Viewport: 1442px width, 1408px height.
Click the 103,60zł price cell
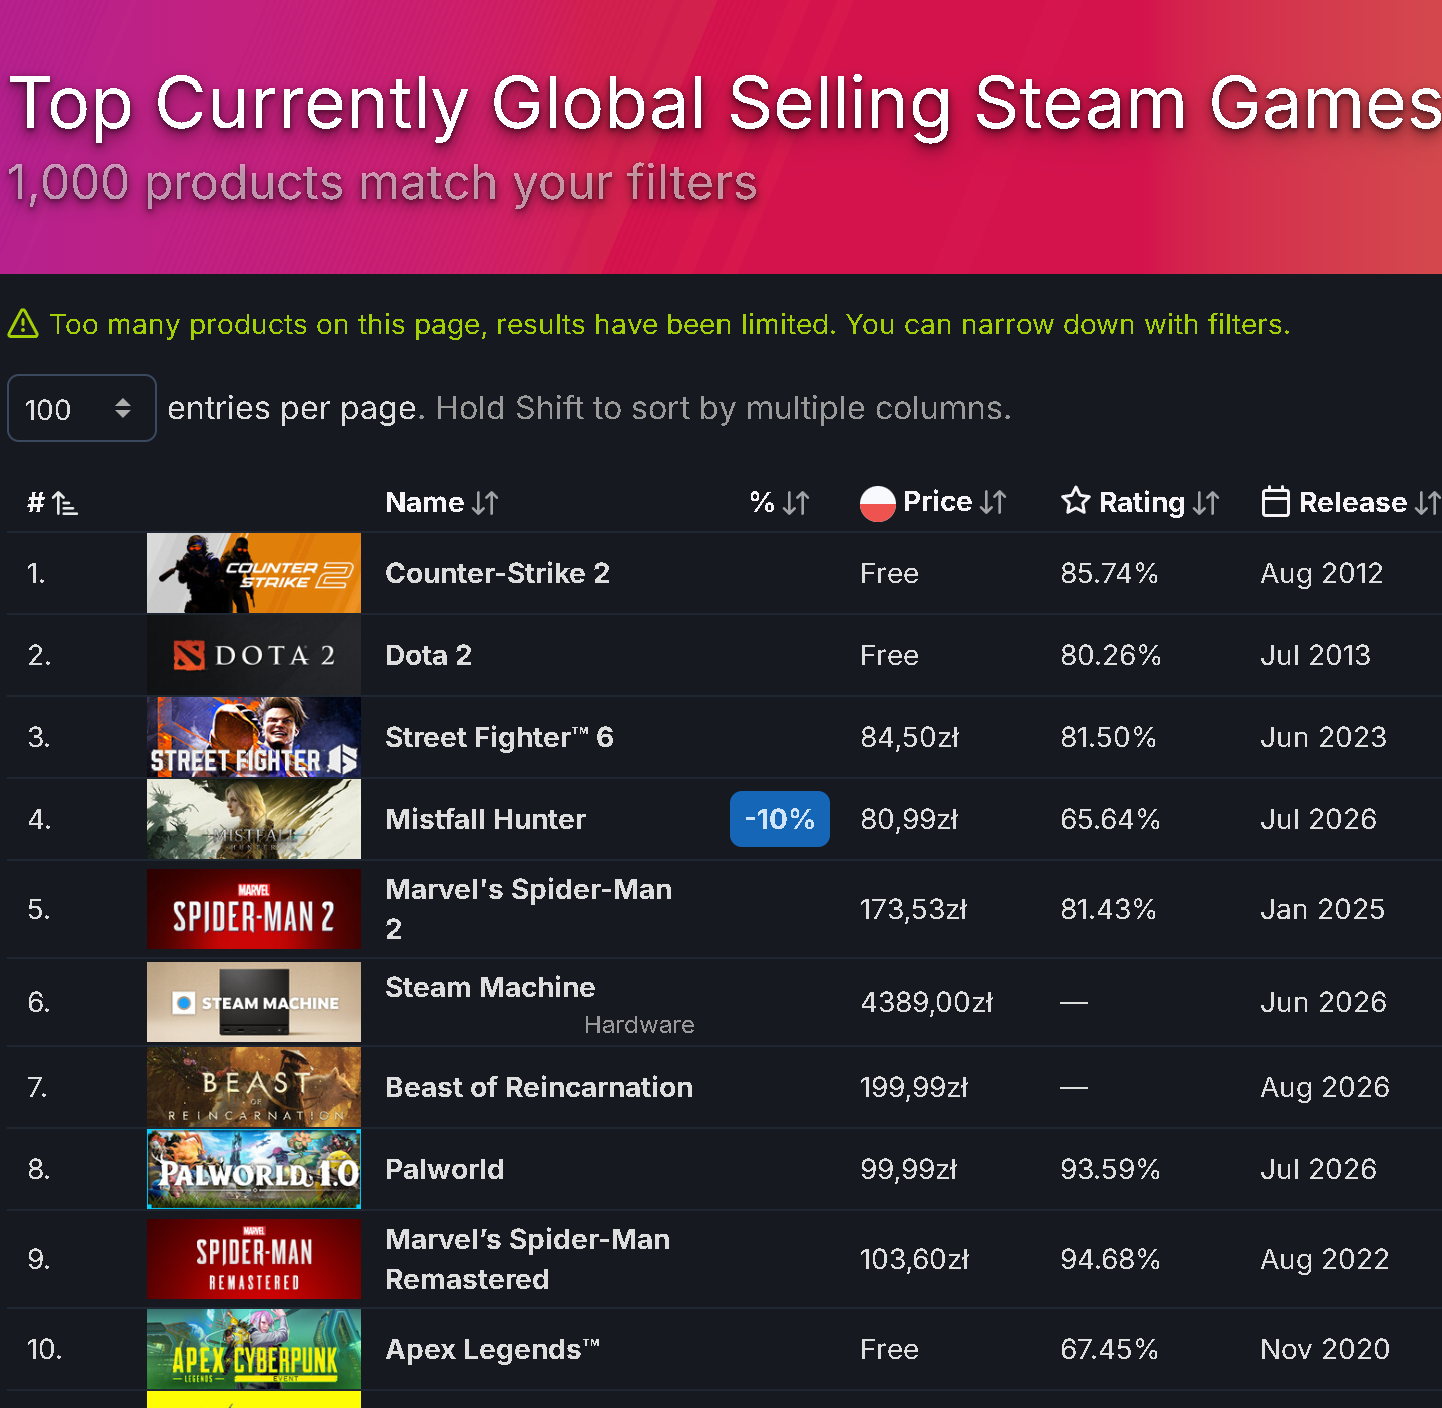pyautogui.click(x=915, y=1259)
